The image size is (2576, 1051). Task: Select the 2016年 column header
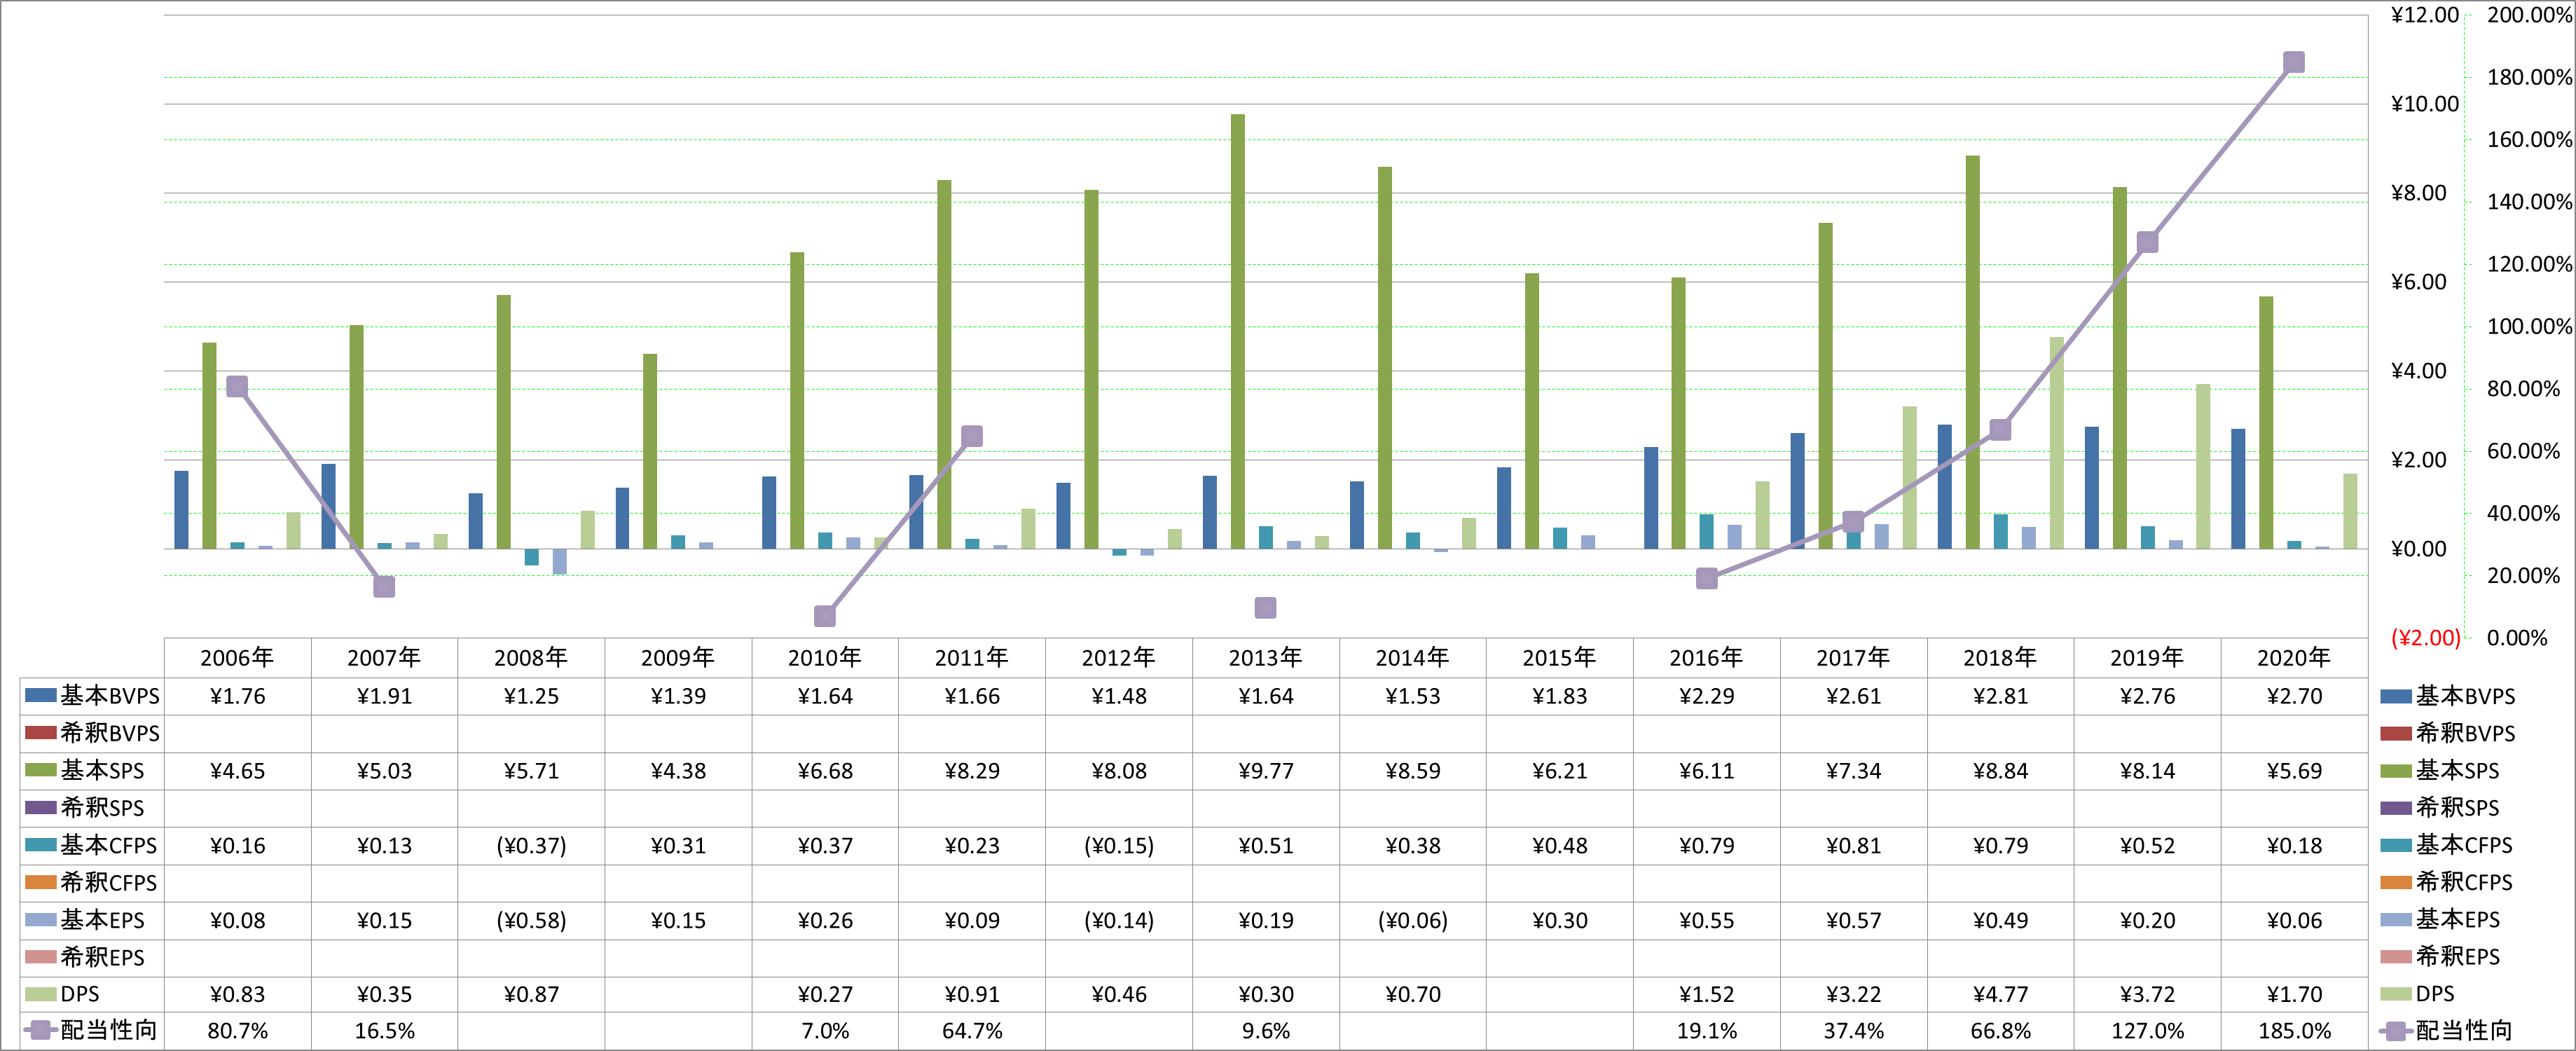tap(1706, 658)
